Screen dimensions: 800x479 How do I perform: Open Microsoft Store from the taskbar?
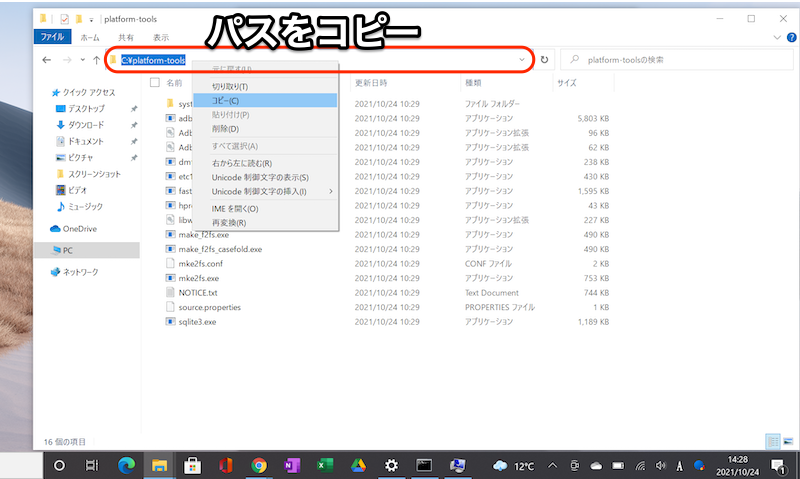pyautogui.click(x=192, y=465)
